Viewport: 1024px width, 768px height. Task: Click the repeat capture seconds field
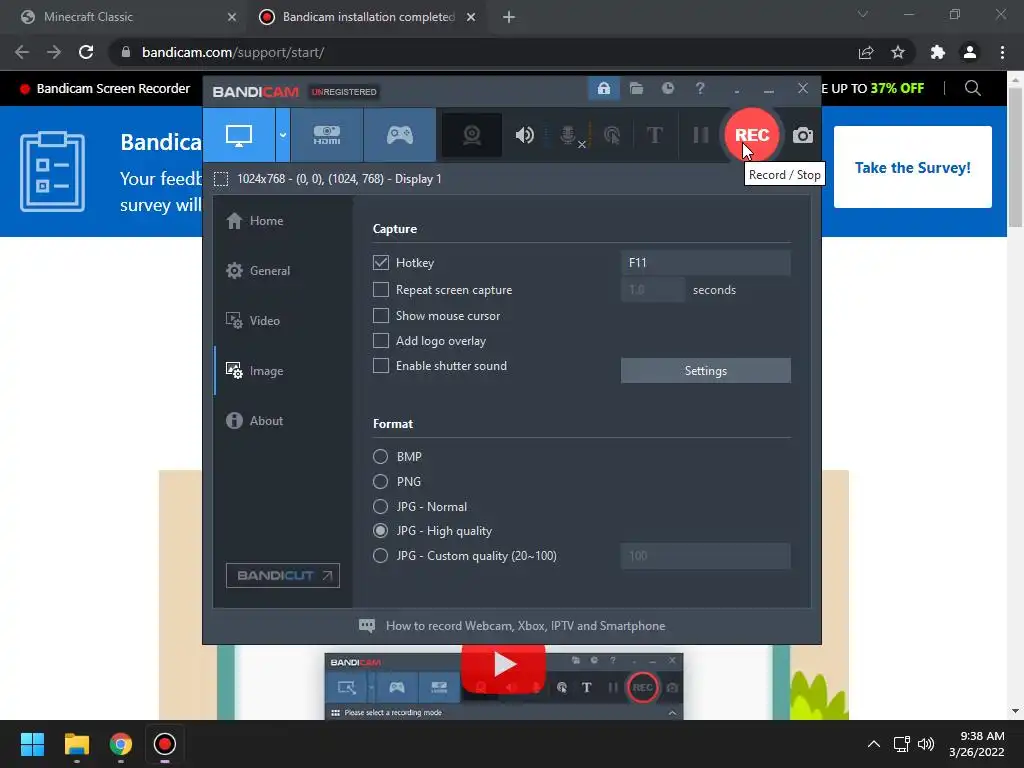653,289
